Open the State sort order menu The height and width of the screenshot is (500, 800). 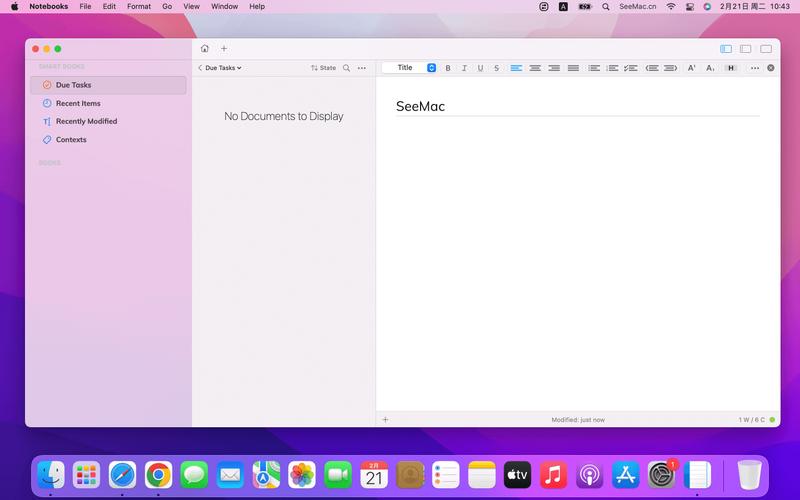pyautogui.click(x=323, y=68)
